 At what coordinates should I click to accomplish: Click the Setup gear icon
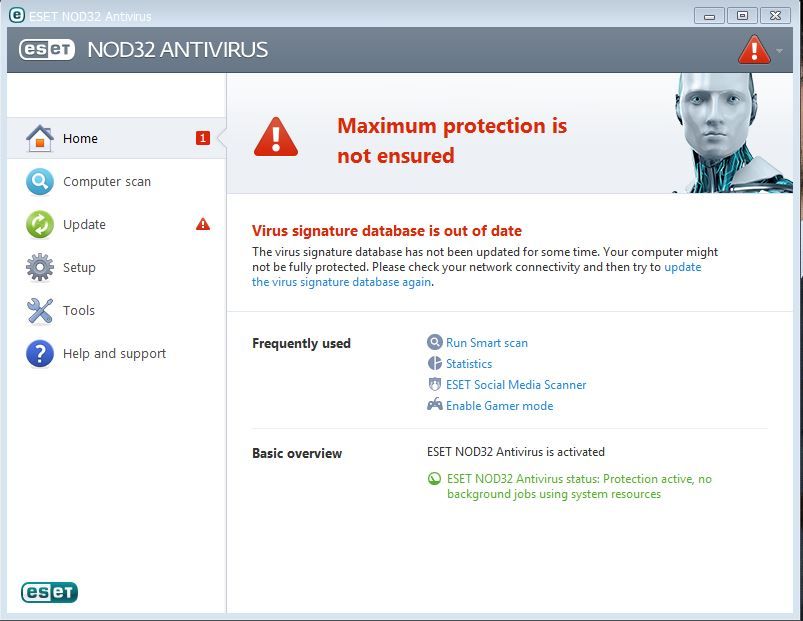coord(39,268)
